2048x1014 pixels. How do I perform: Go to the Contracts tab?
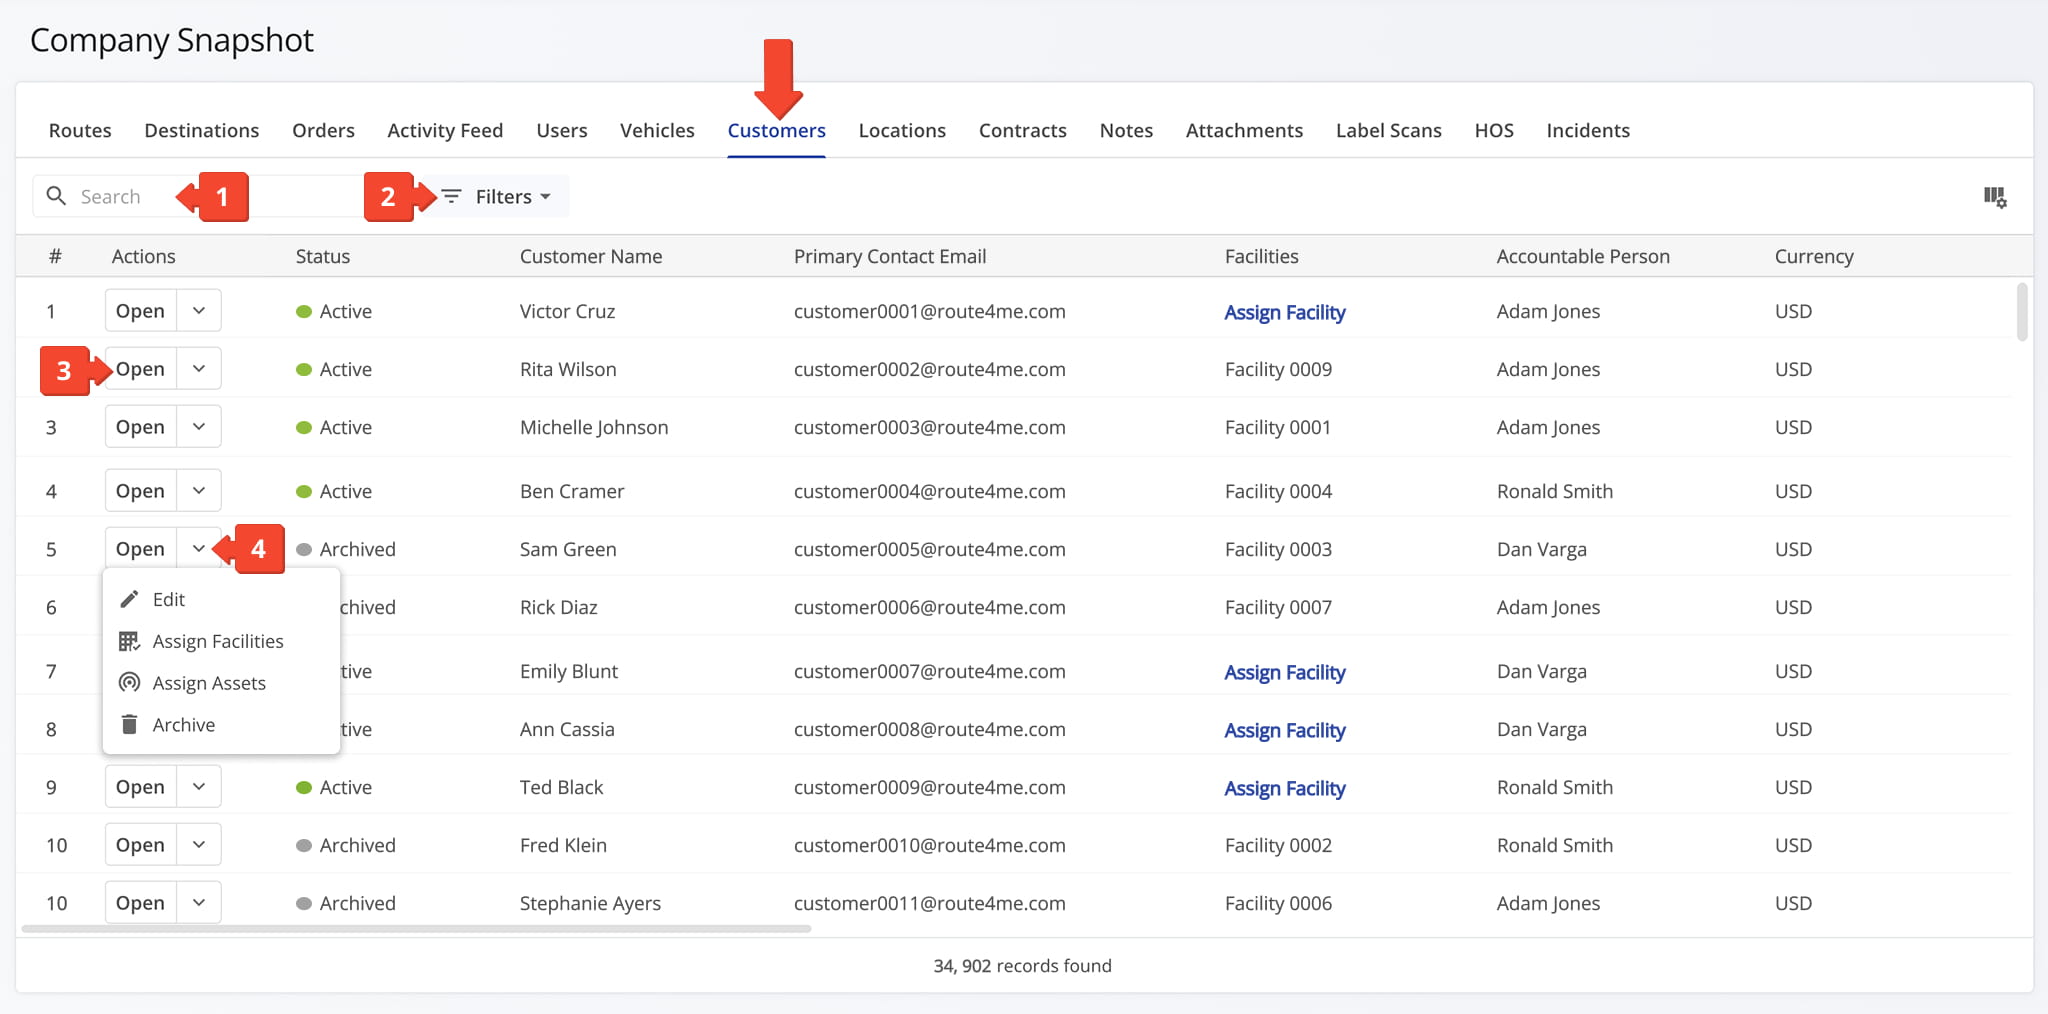tap(1023, 130)
